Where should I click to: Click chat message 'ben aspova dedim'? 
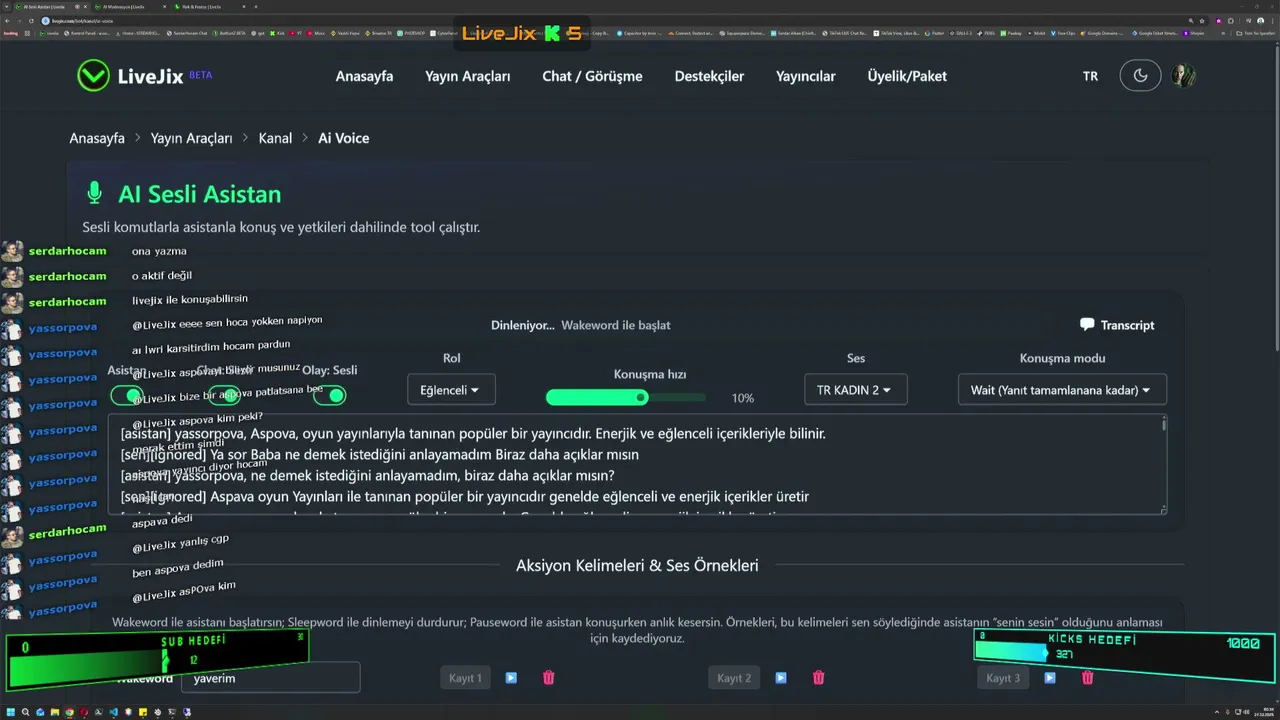(x=178, y=569)
